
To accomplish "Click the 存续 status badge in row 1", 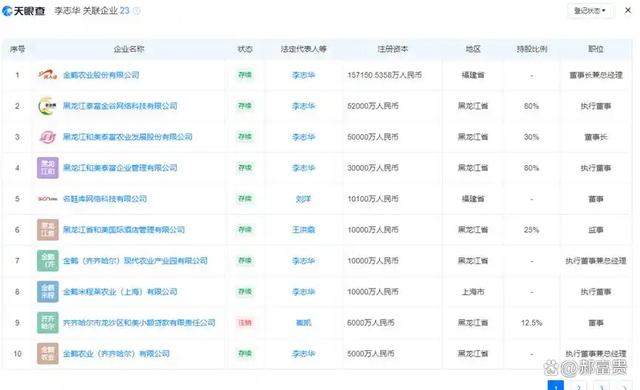I will pyautogui.click(x=245, y=75).
